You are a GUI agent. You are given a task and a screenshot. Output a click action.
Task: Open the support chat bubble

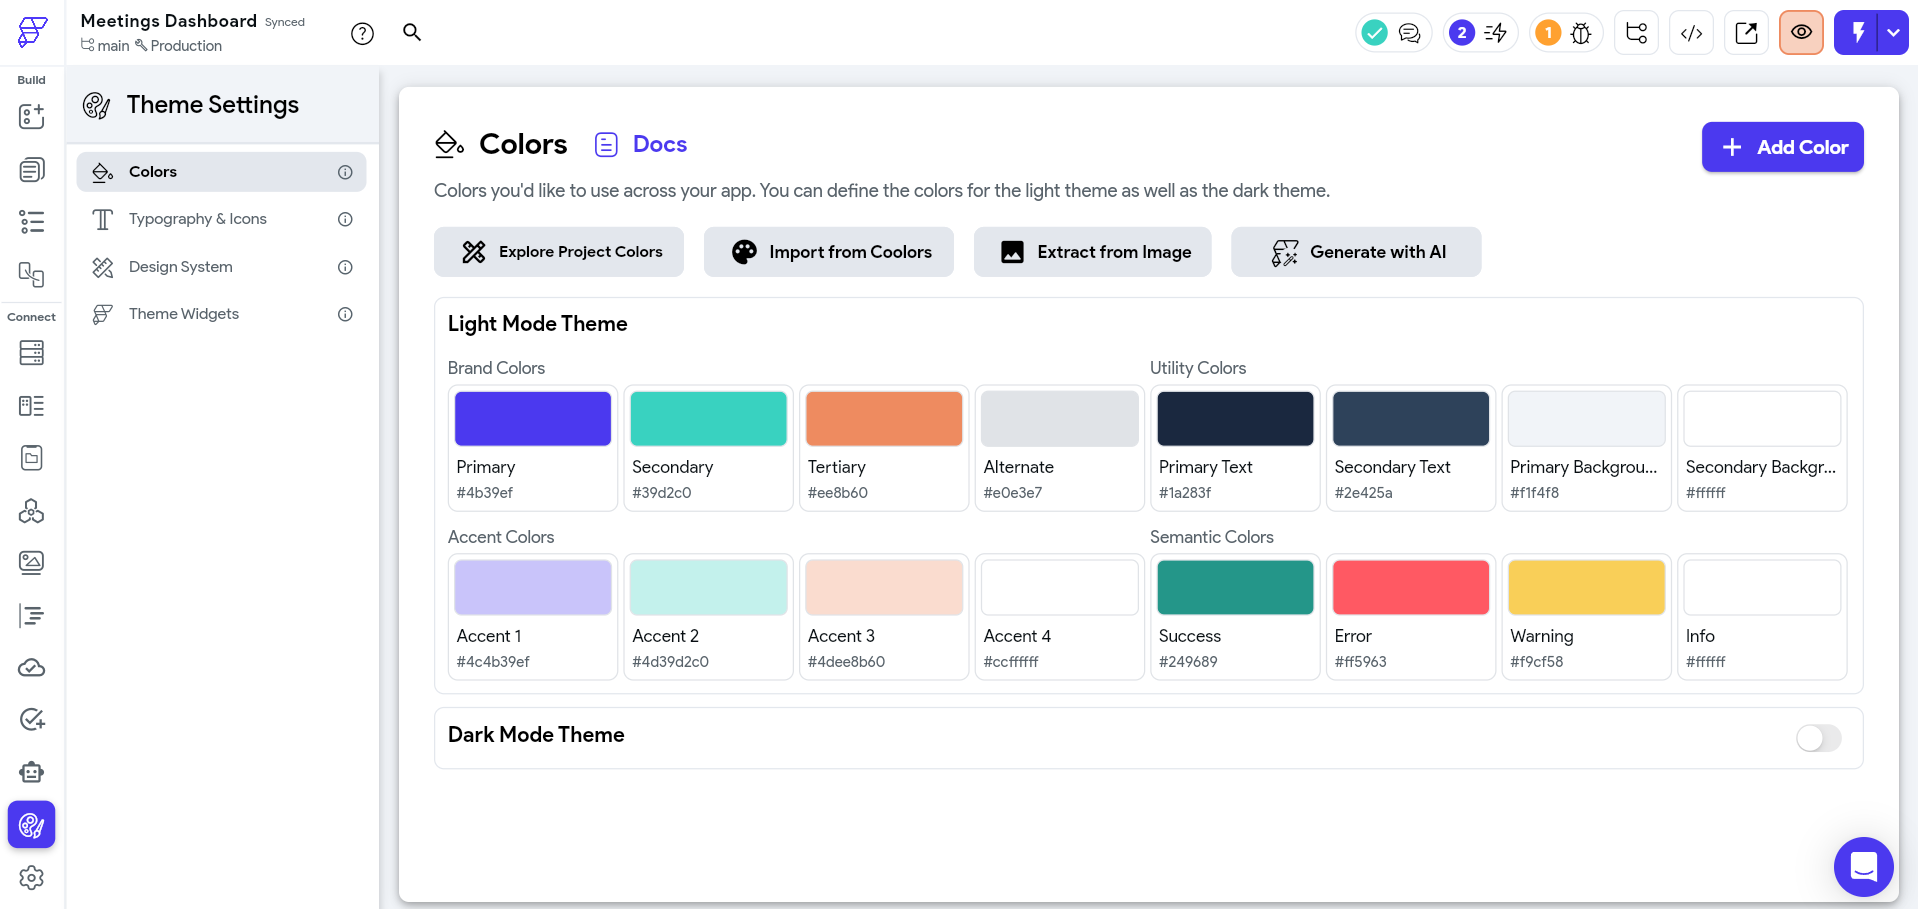1863,866
